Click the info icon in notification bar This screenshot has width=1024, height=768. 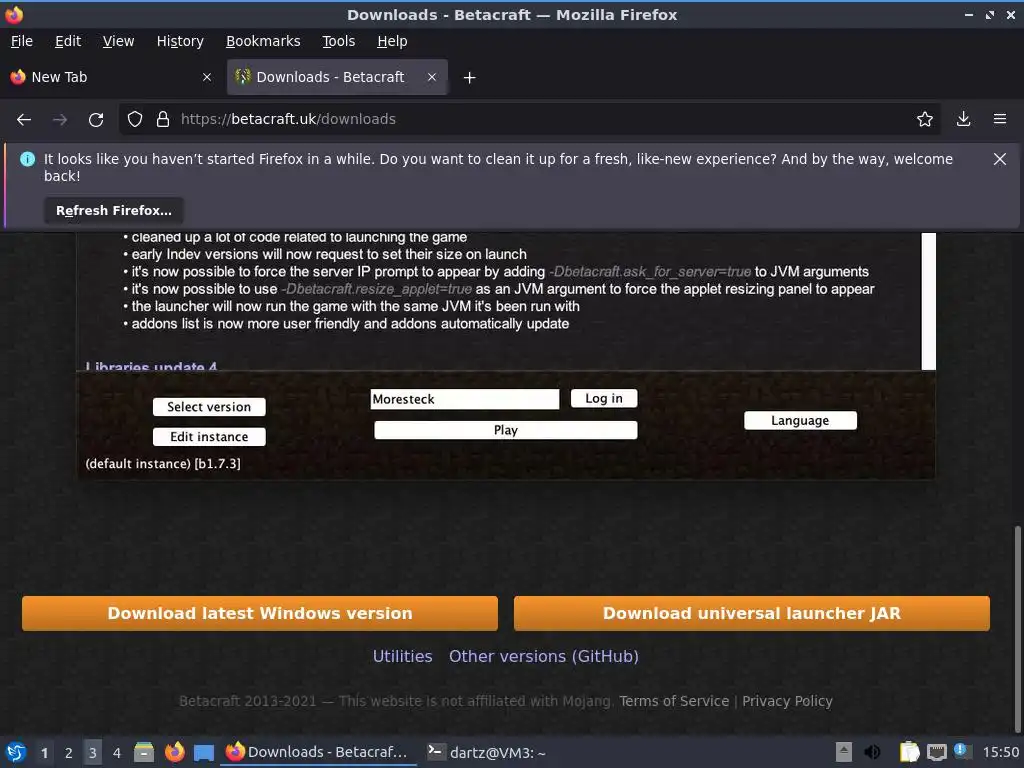click(x=27, y=159)
